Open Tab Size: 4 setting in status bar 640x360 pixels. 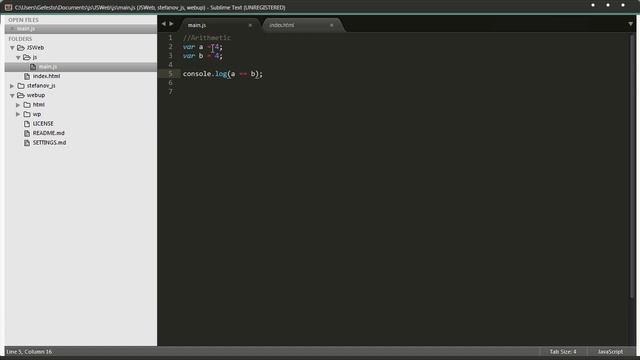pos(563,351)
